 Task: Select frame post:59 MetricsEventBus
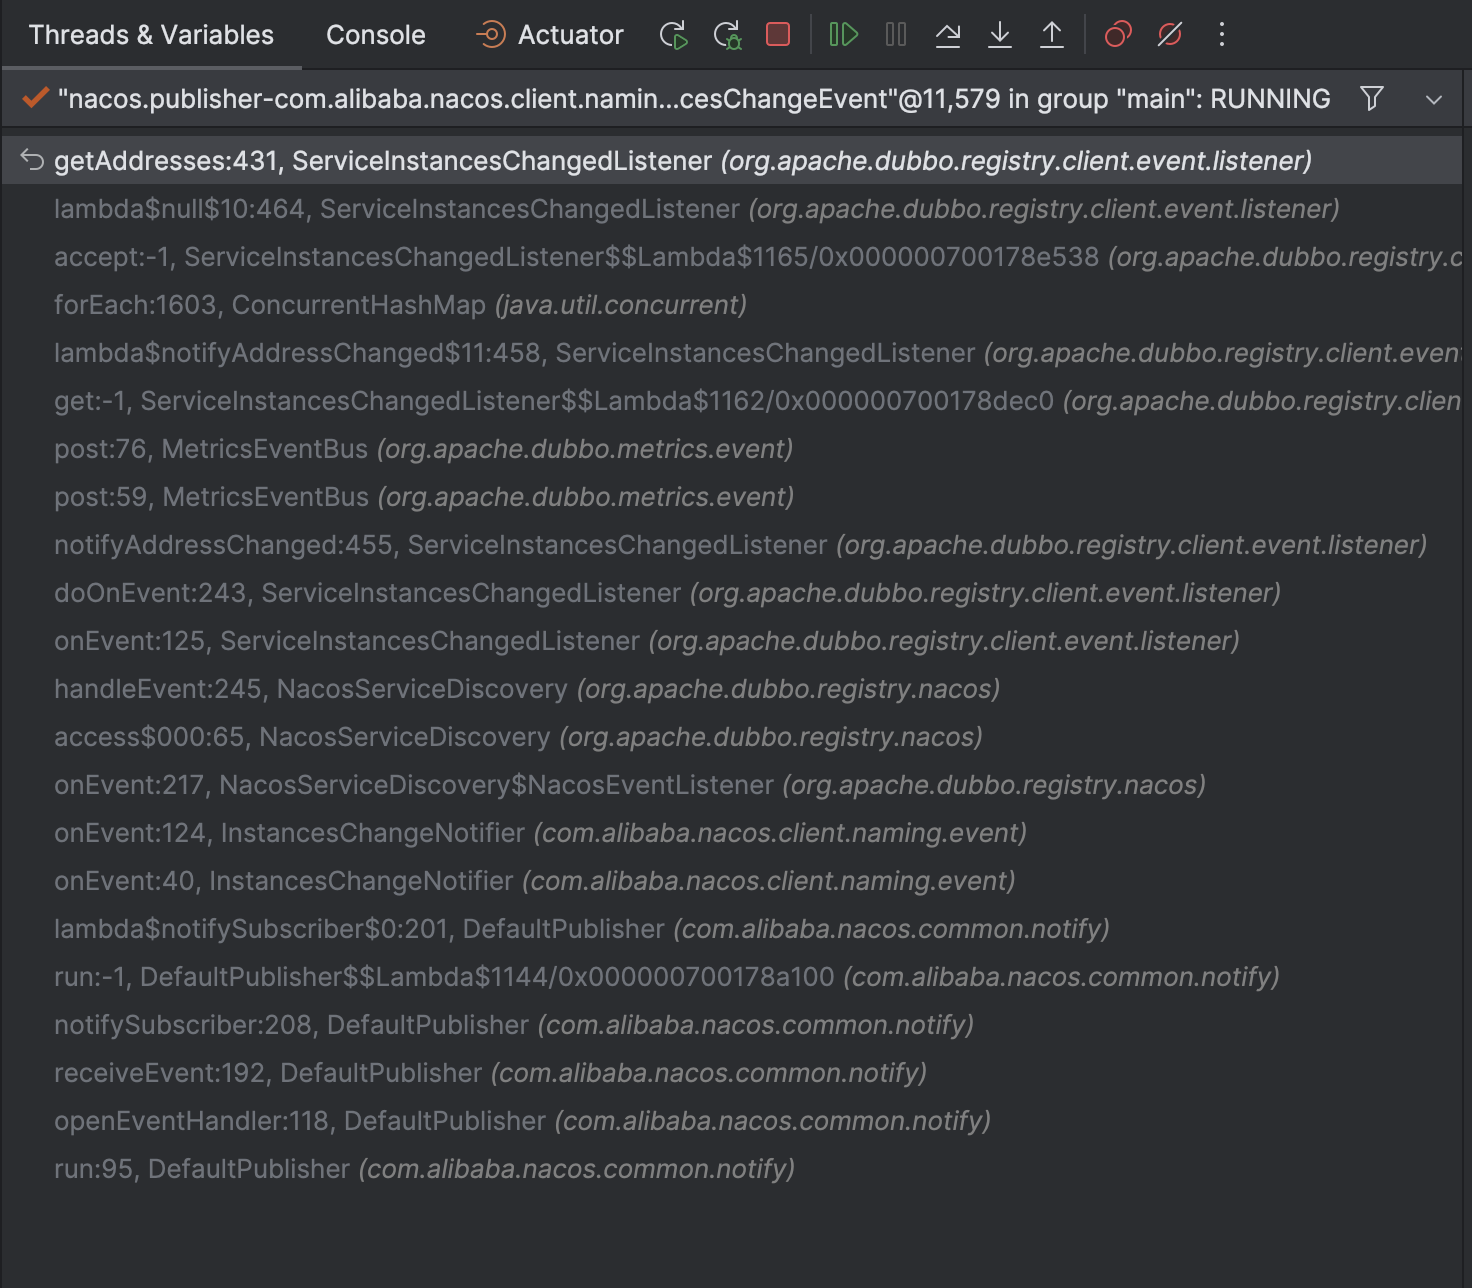coord(732,497)
